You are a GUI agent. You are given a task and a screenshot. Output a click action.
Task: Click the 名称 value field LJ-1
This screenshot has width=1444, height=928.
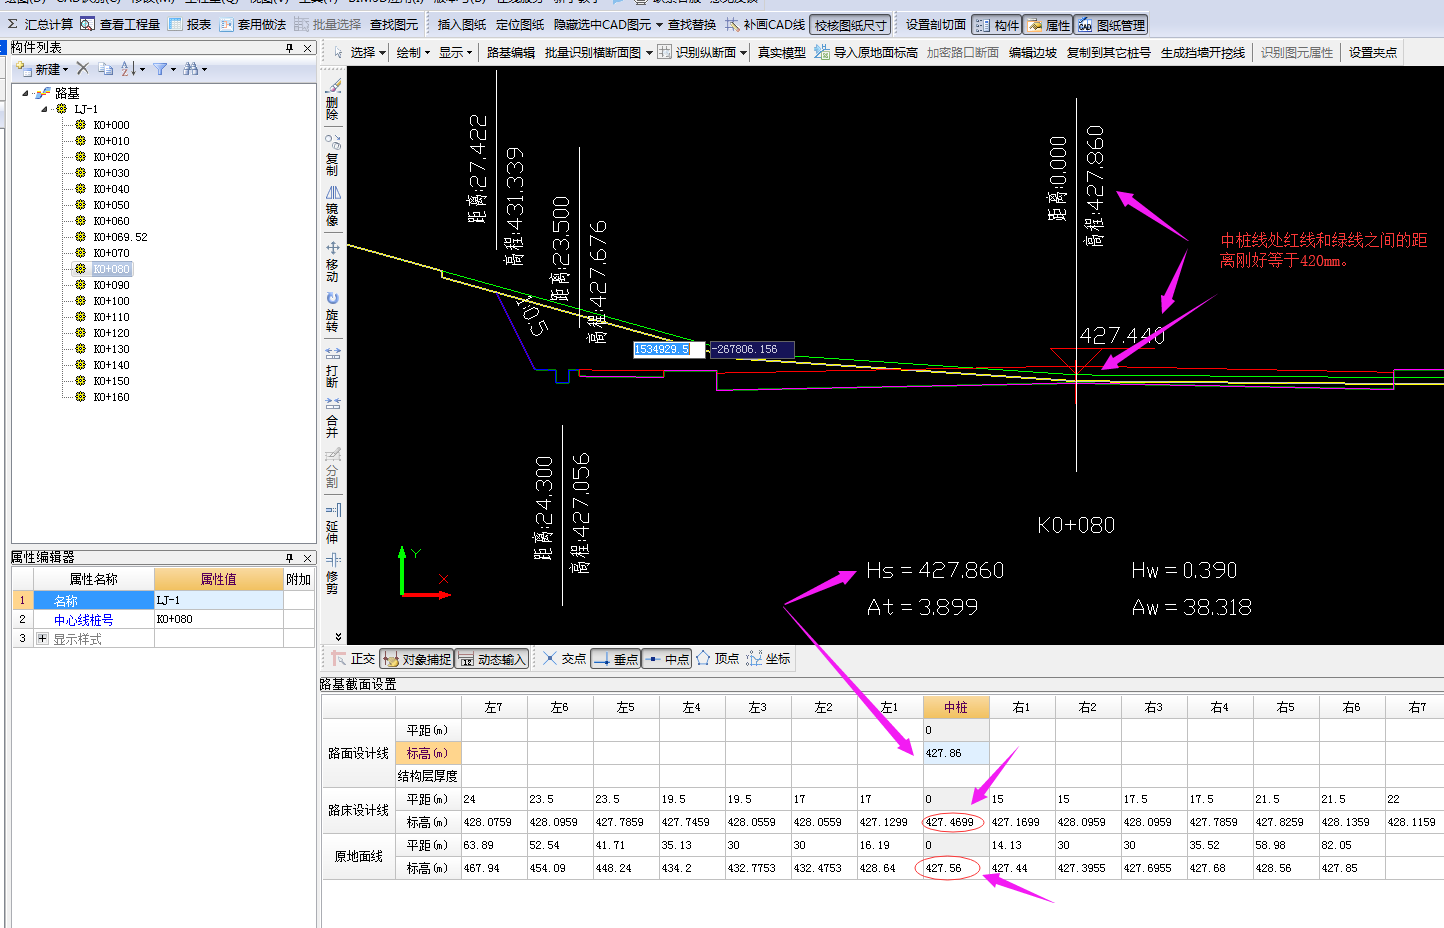pos(218,600)
